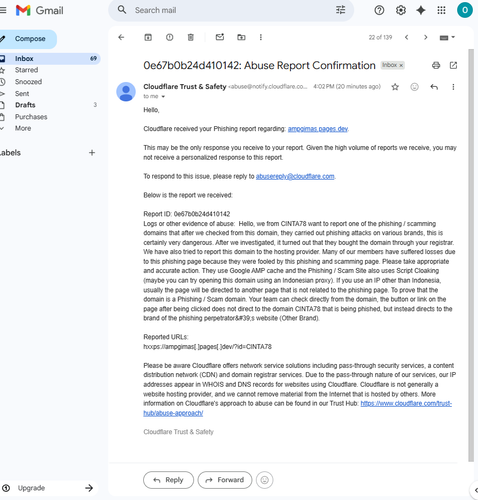Go back to inbox arrow
Viewport: 478px width, 500px height.
(x=121, y=37)
